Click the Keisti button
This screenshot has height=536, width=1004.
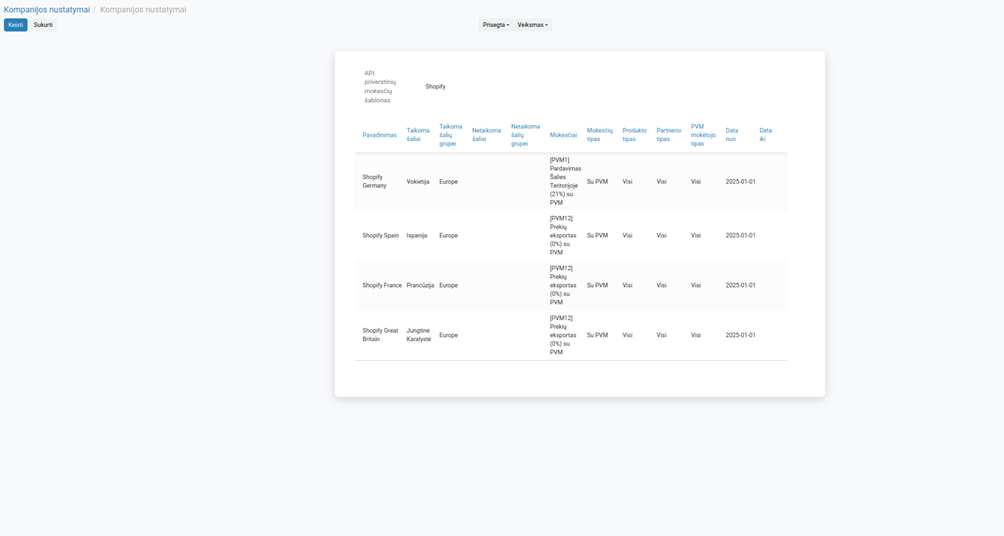pos(15,25)
